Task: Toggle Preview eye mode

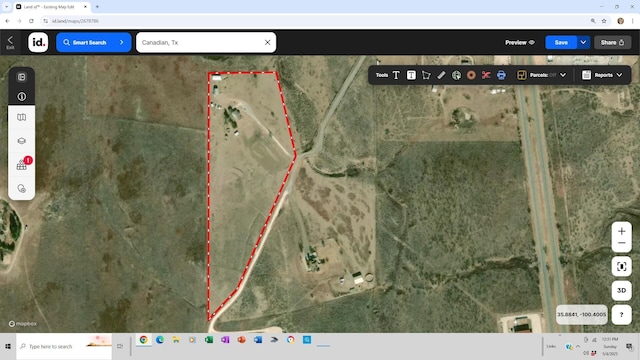Action: [x=520, y=42]
